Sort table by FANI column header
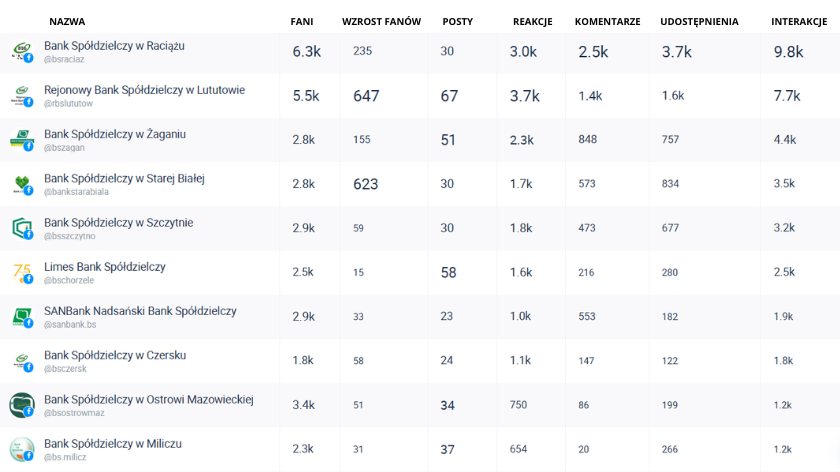Image resolution: width=840 pixels, height=472 pixels. [x=302, y=21]
